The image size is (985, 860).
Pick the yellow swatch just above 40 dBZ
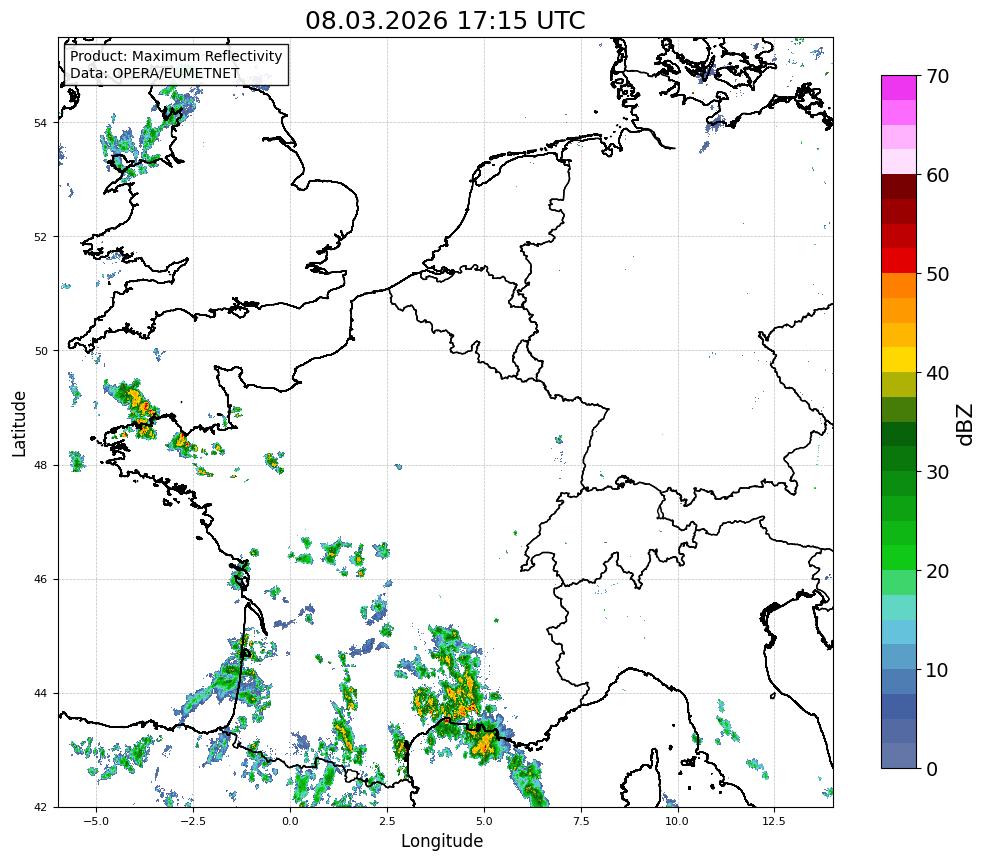click(x=899, y=360)
